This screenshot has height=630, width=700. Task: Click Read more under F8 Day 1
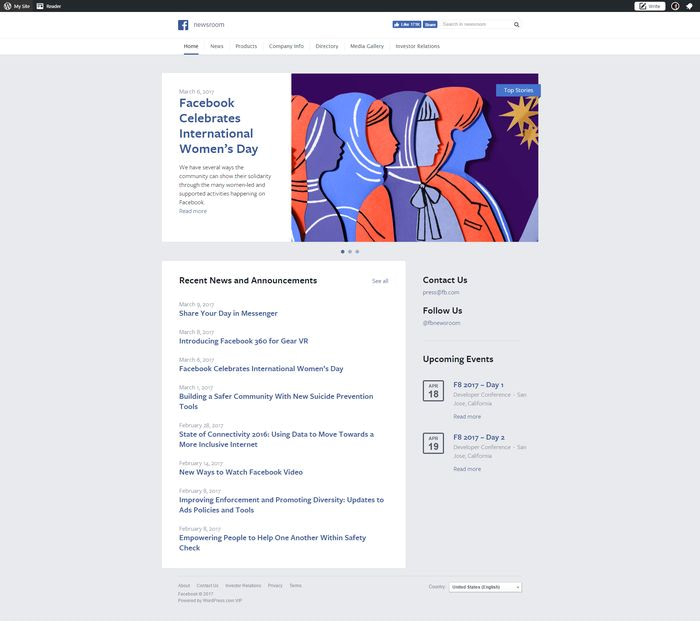[467, 417]
